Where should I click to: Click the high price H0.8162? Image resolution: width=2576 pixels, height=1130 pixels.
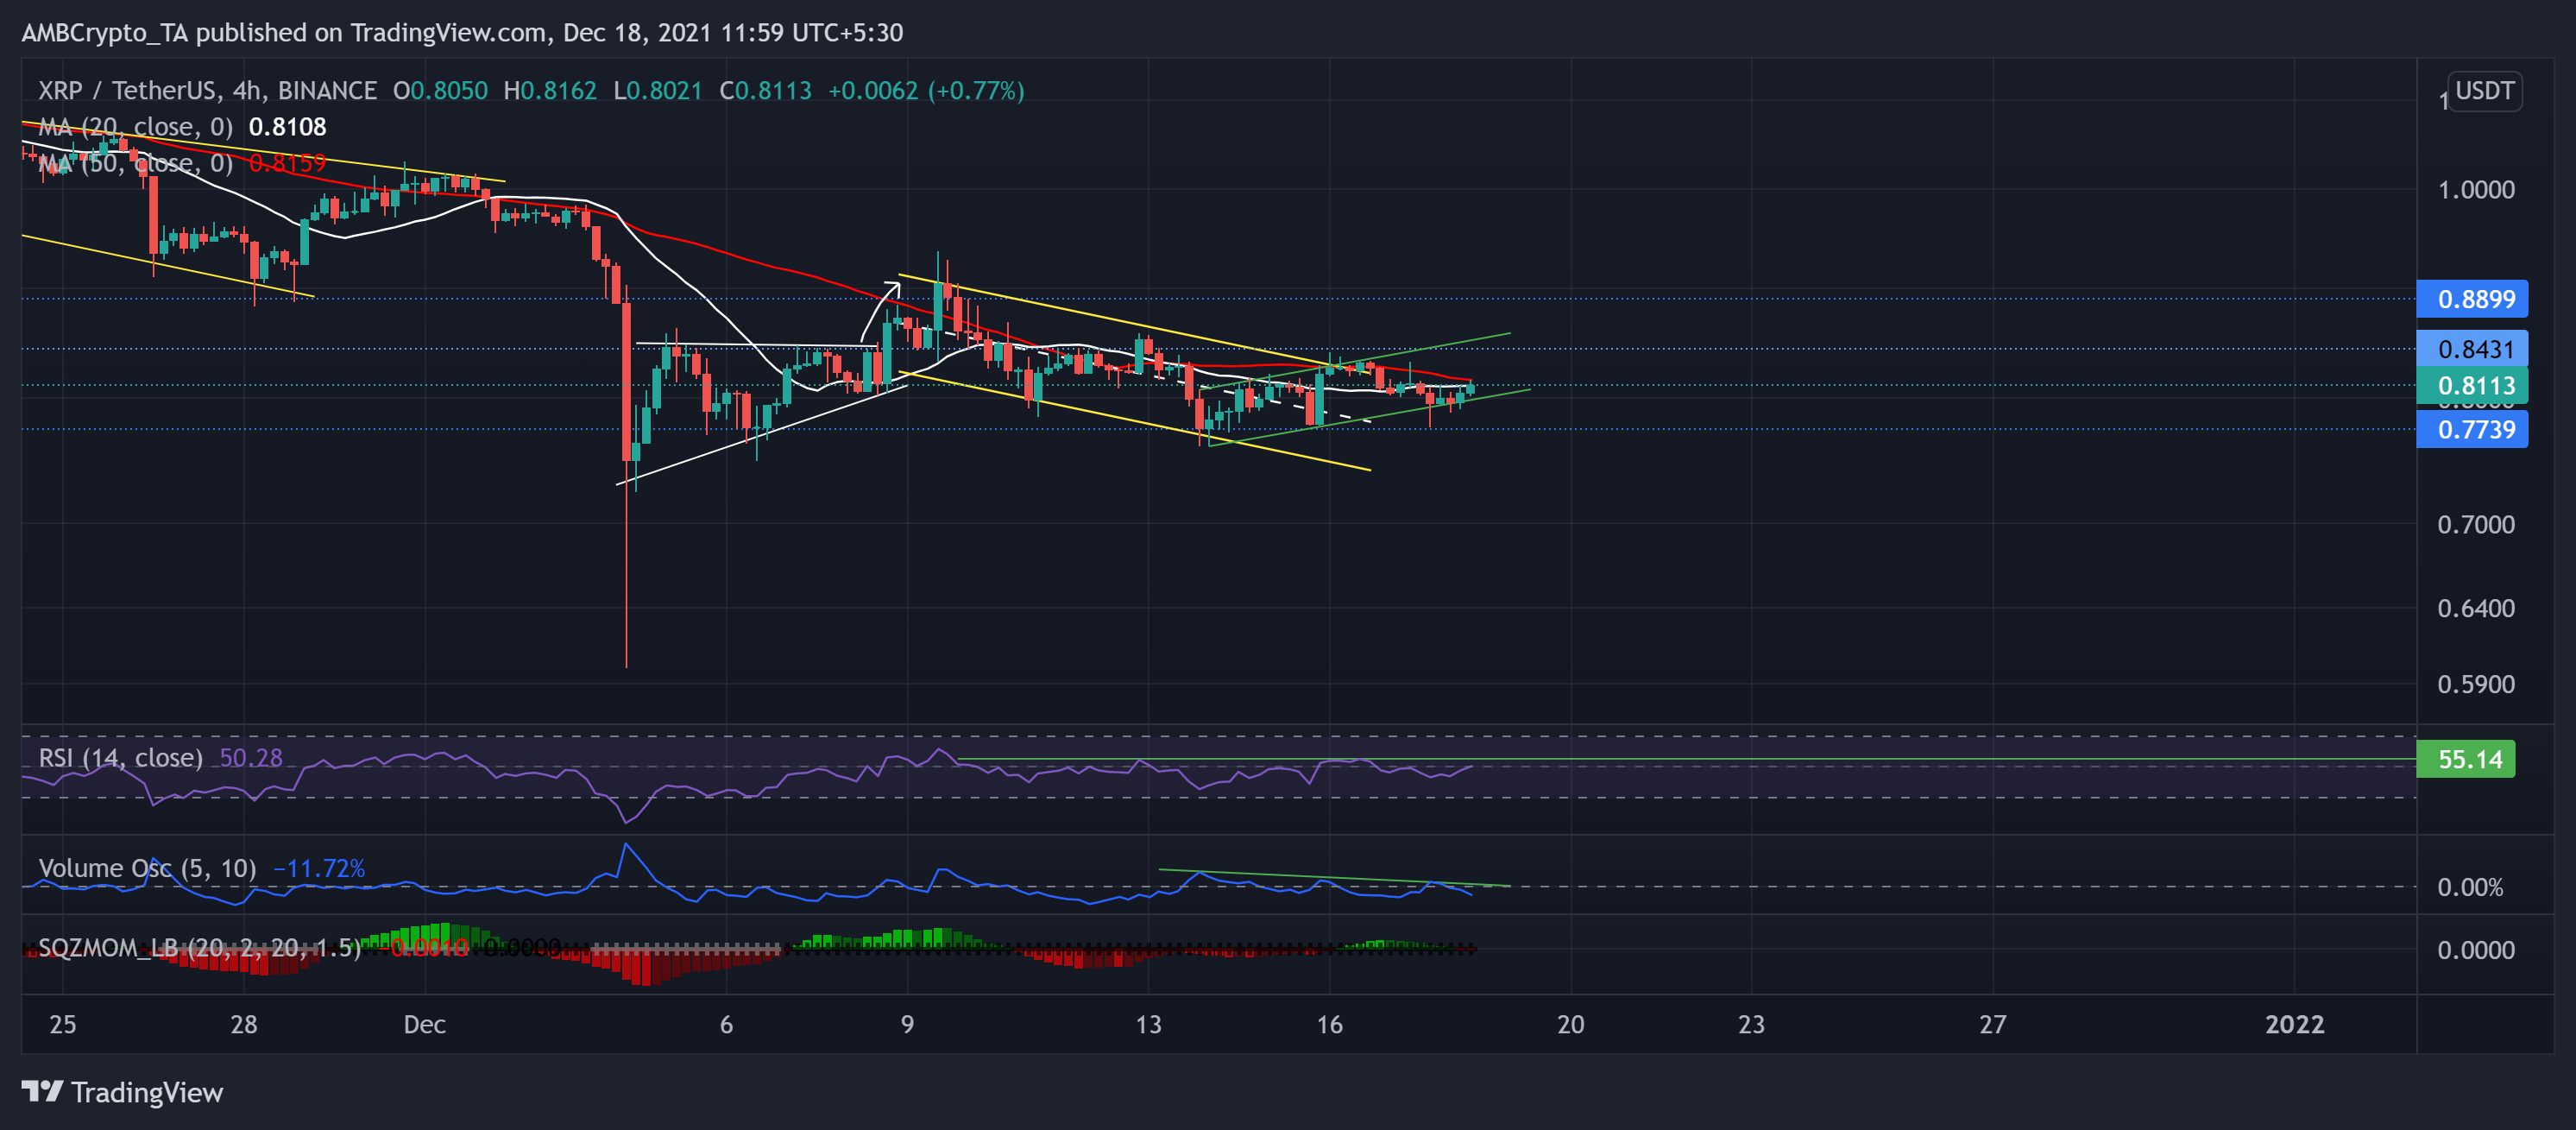(x=550, y=91)
